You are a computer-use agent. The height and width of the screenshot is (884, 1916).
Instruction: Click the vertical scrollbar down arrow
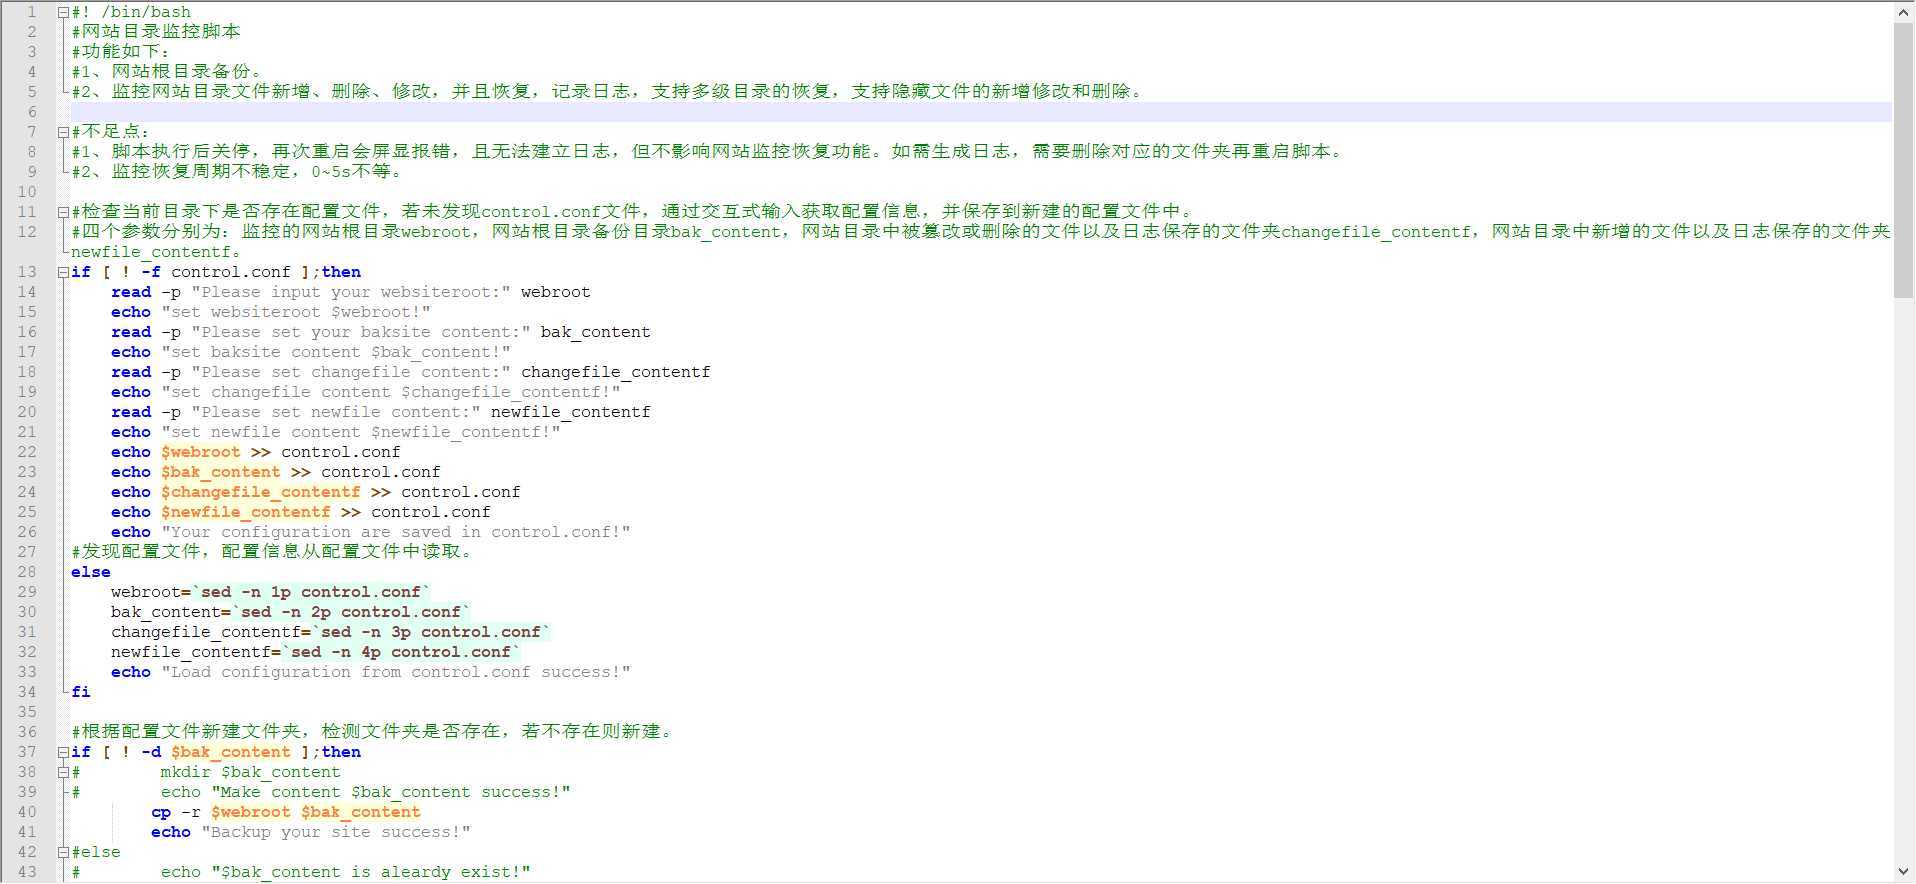tap(1904, 873)
